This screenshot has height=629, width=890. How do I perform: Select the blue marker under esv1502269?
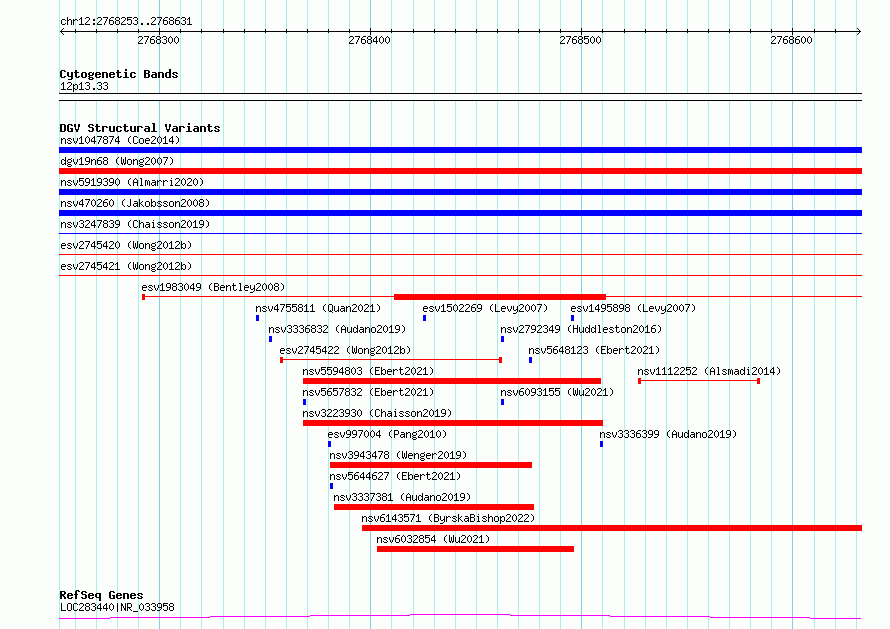pos(425,318)
